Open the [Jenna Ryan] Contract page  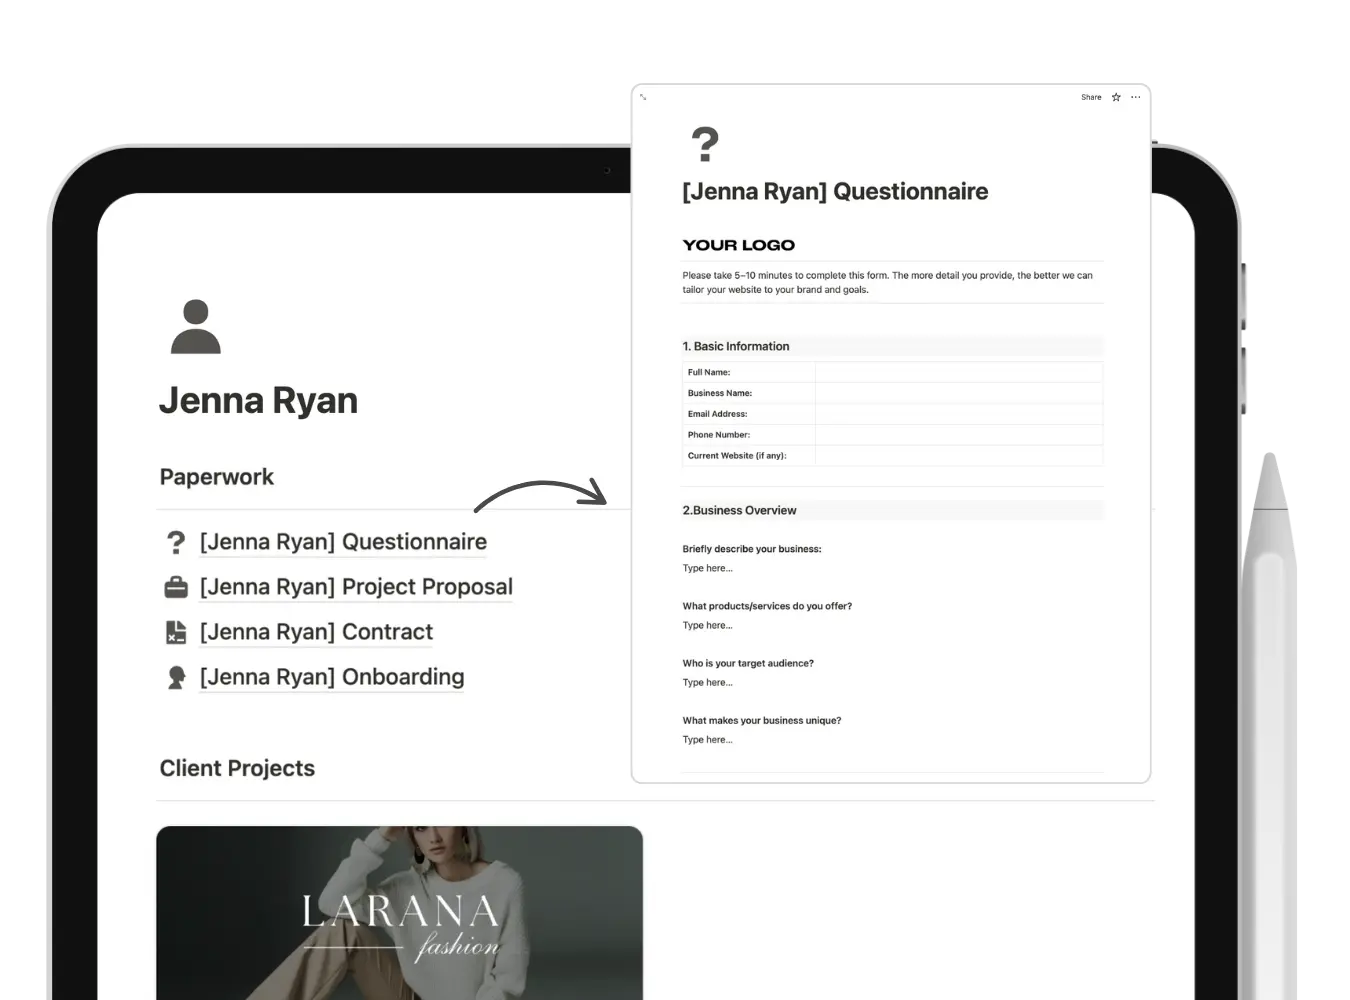tap(316, 632)
